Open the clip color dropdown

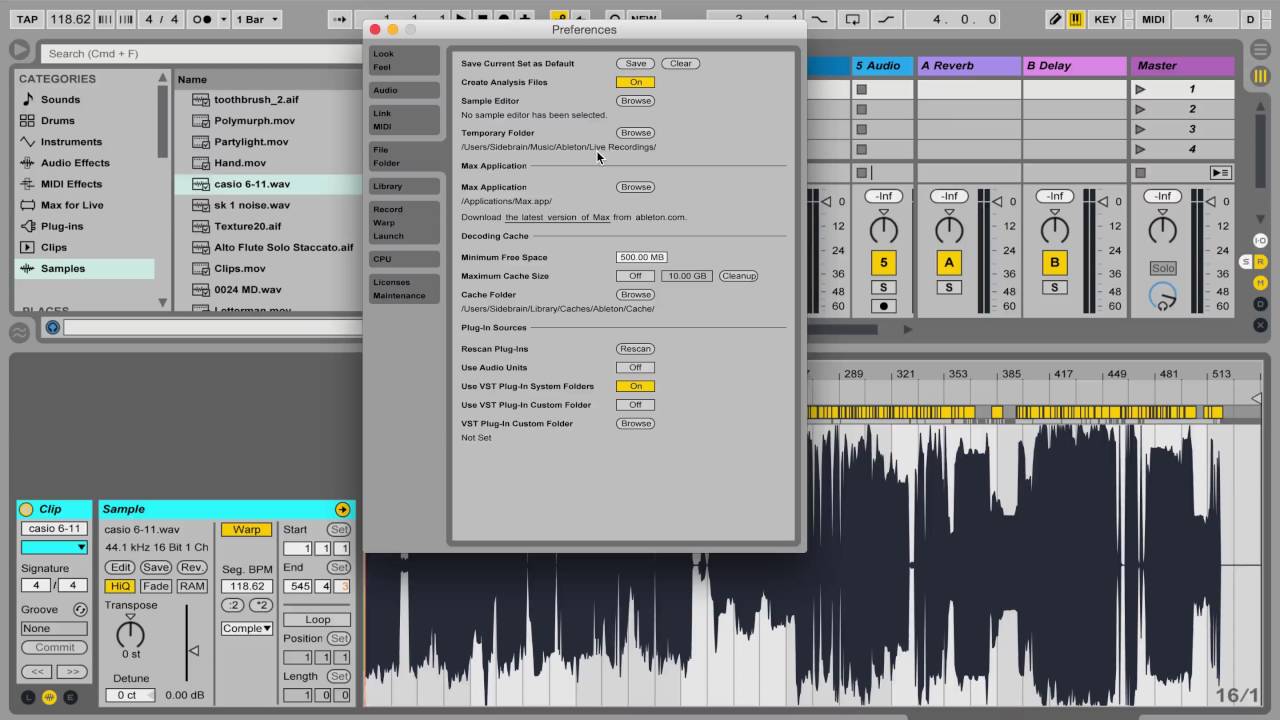[55, 547]
